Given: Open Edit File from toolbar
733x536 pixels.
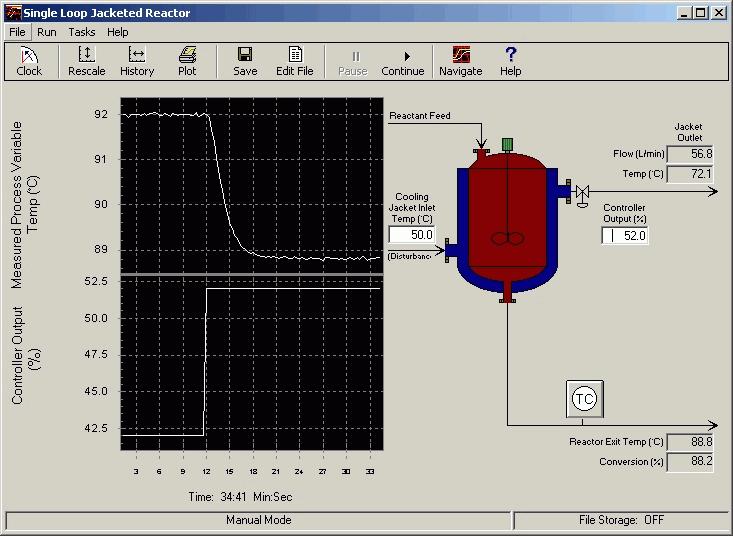Looking at the screenshot, I should (295, 61).
